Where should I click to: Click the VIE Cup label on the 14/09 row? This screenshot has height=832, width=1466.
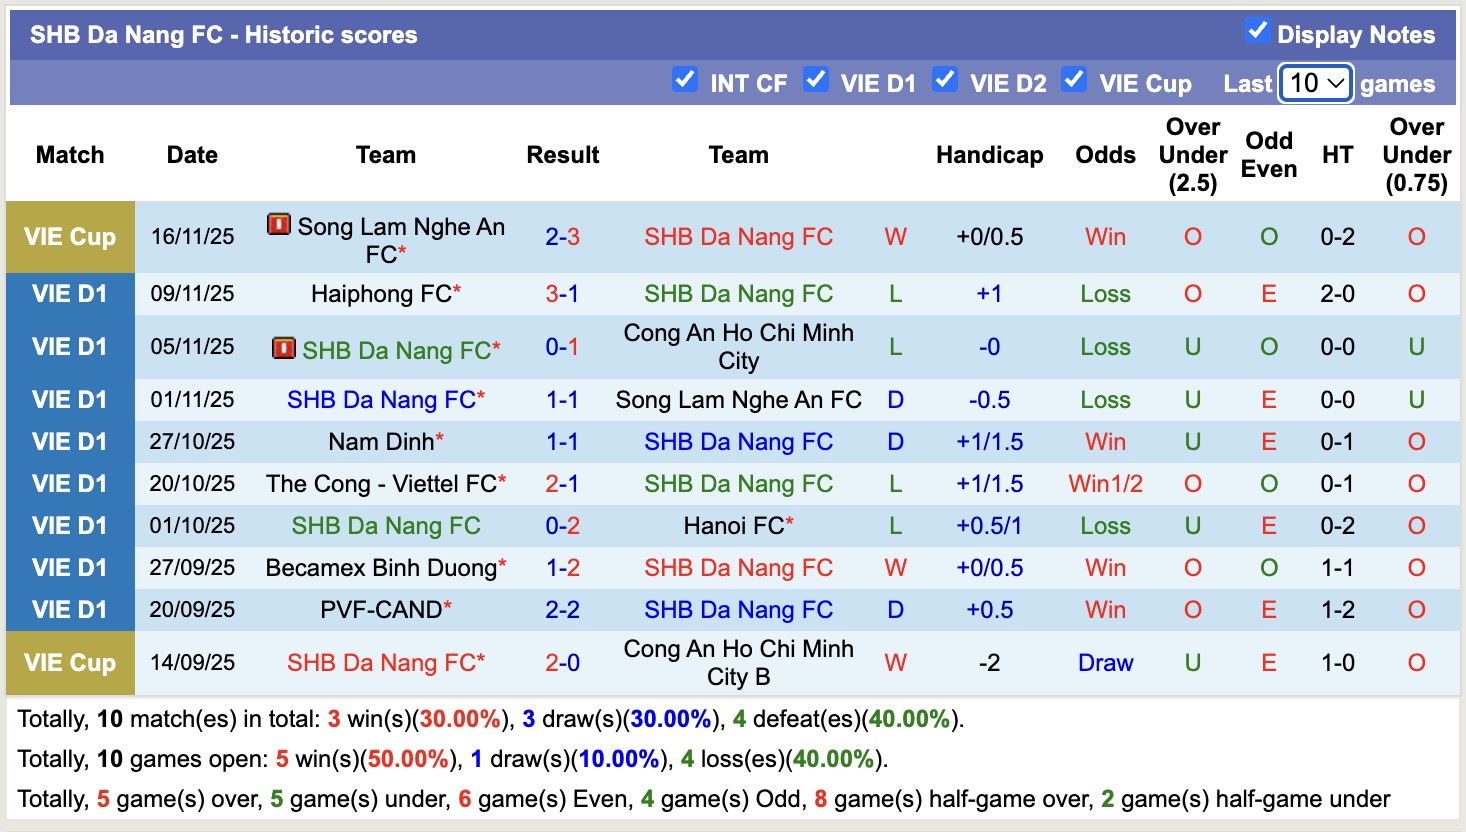pyautogui.click(x=70, y=662)
